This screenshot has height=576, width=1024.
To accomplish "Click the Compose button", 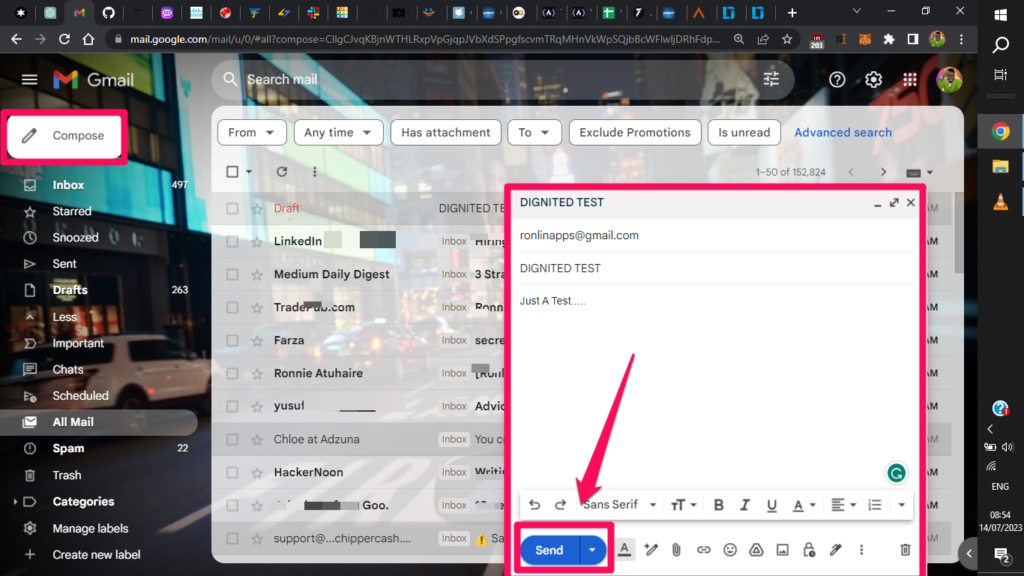I will coord(64,136).
